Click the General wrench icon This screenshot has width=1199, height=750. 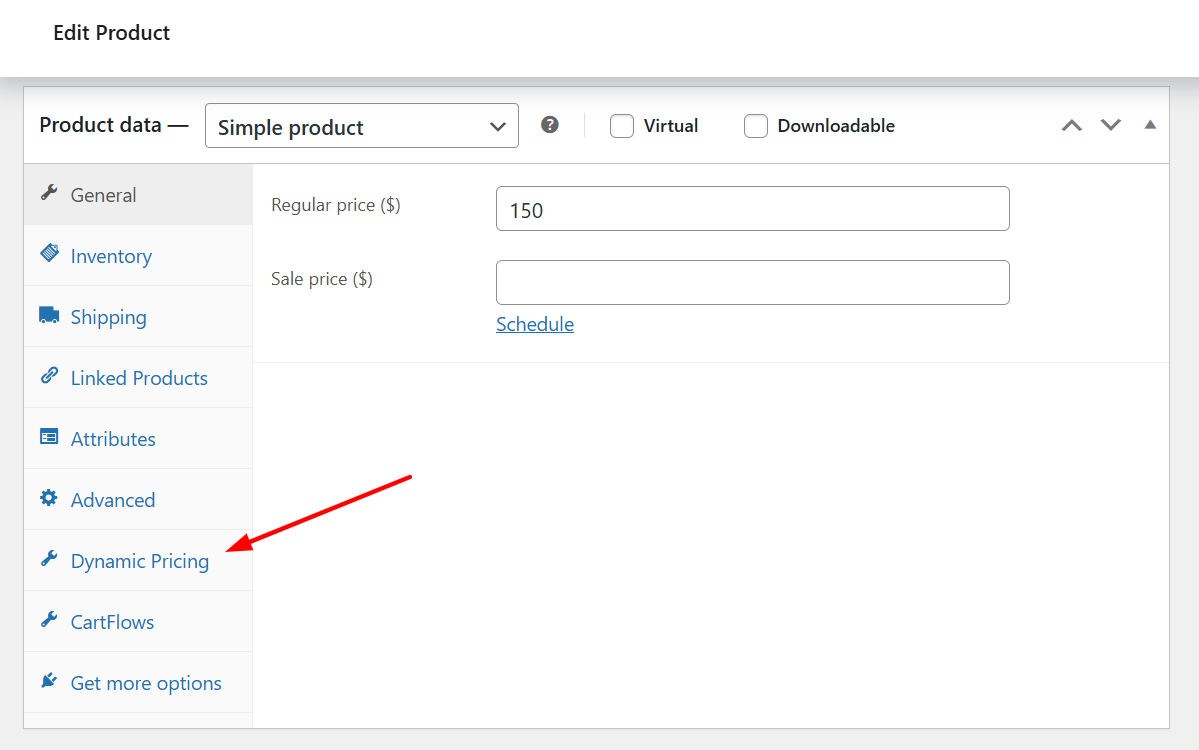pos(48,193)
